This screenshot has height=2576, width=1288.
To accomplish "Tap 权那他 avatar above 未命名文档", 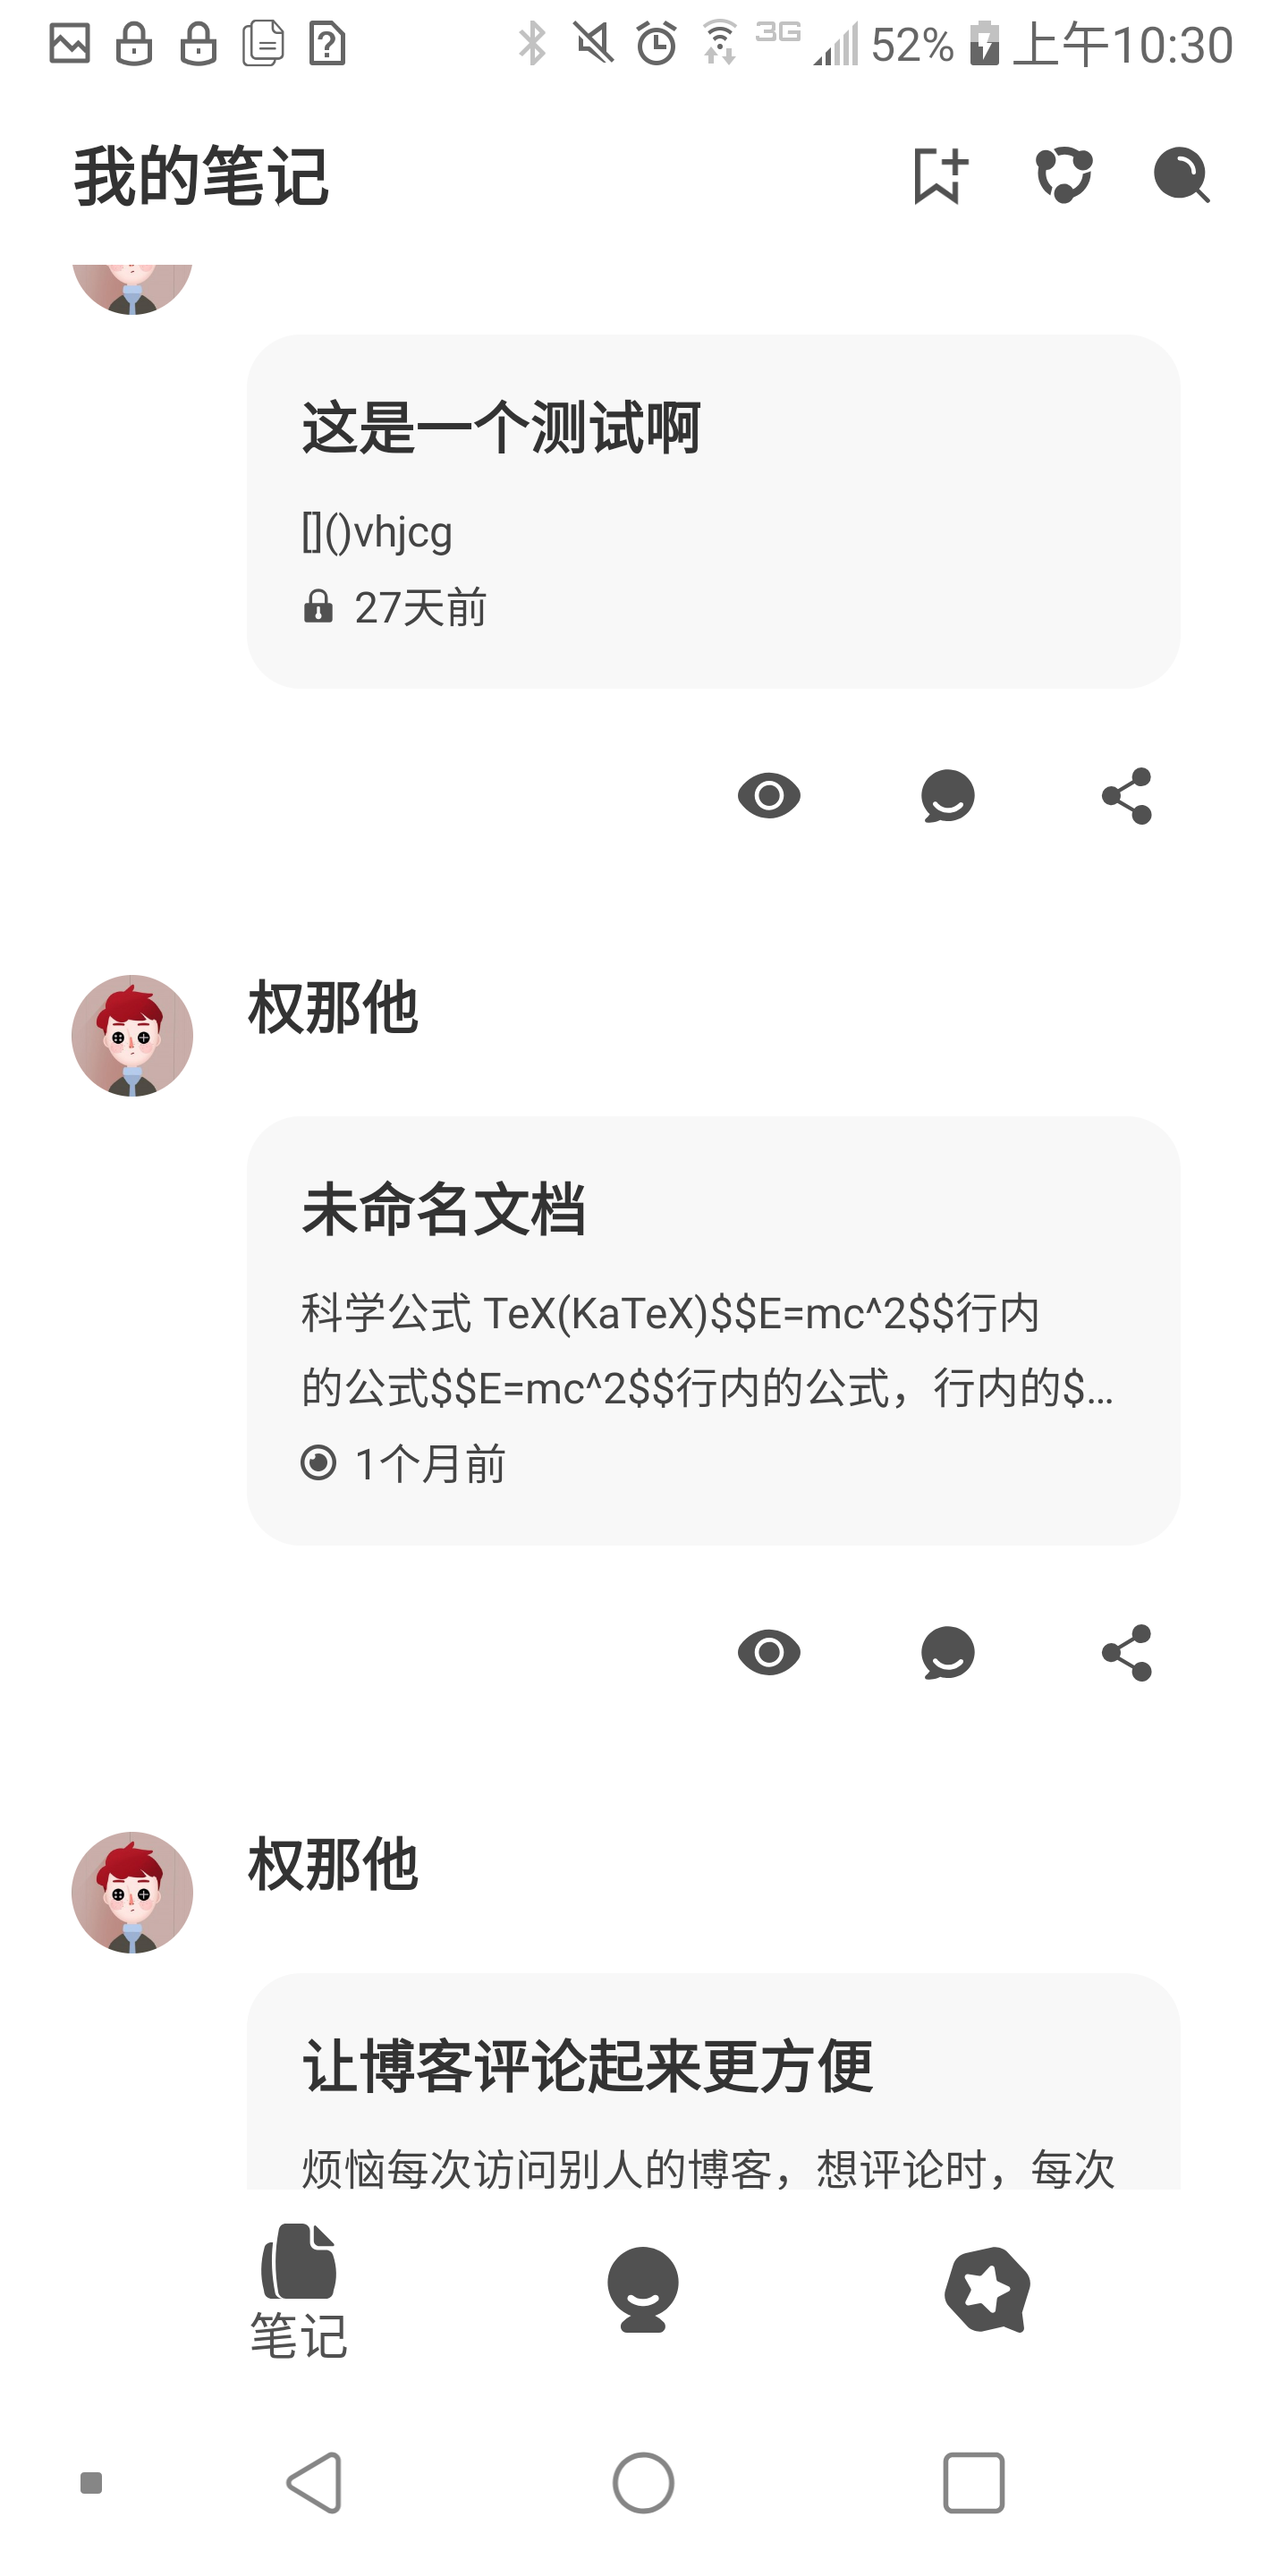I will pos(132,1036).
